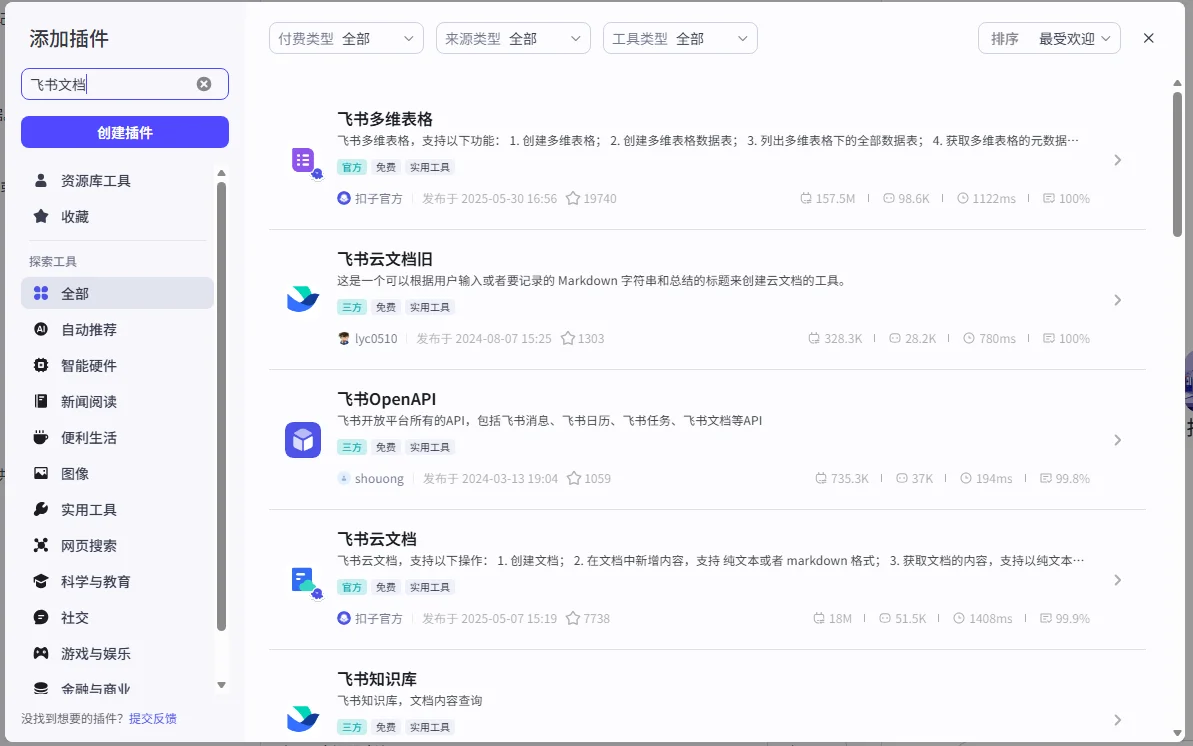Click the 自动推荐 AI icon

(41, 329)
